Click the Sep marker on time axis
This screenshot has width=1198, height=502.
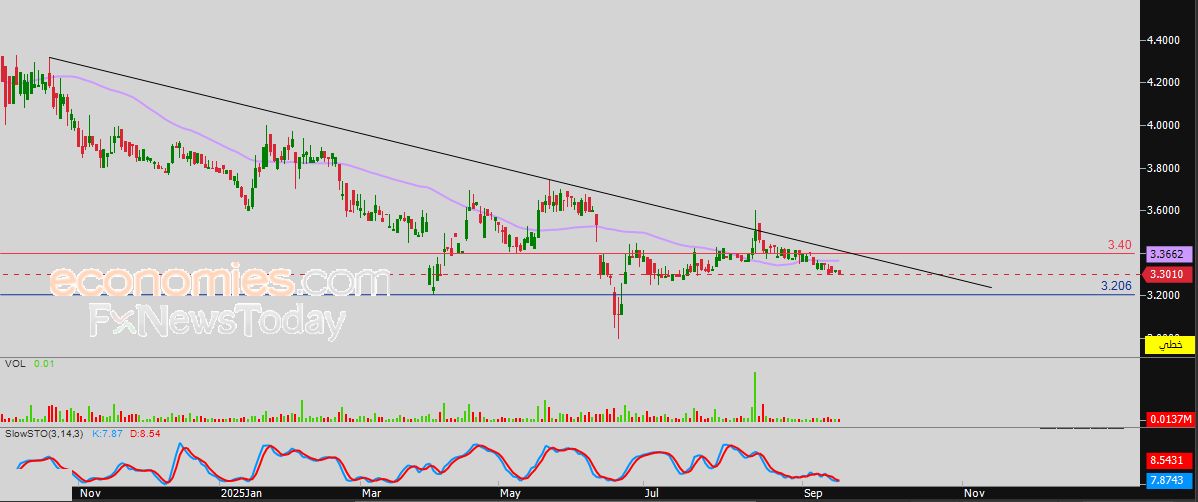tap(811, 493)
